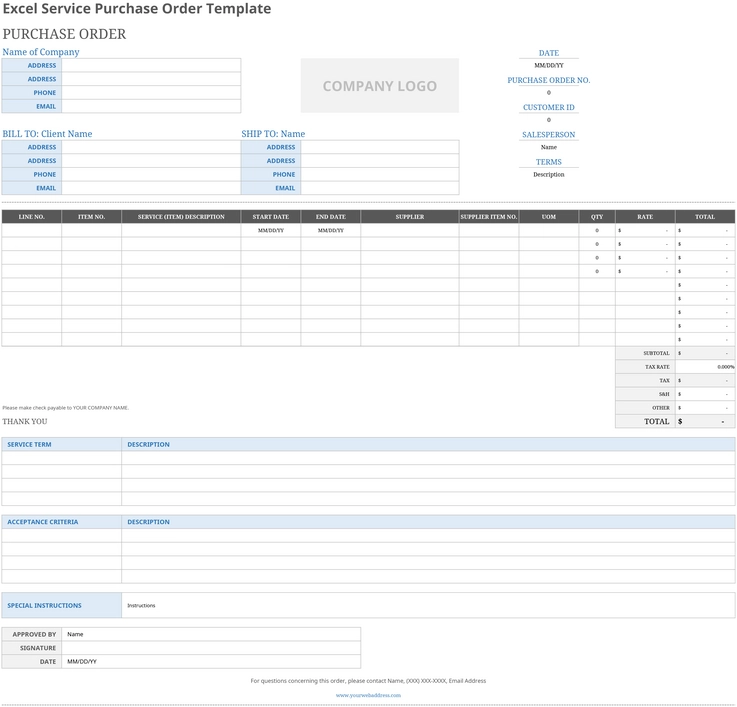Click the SPECIAL INSTRUCTIONS label
The width and height of the screenshot is (737, 707).
(x=62, y=605)
